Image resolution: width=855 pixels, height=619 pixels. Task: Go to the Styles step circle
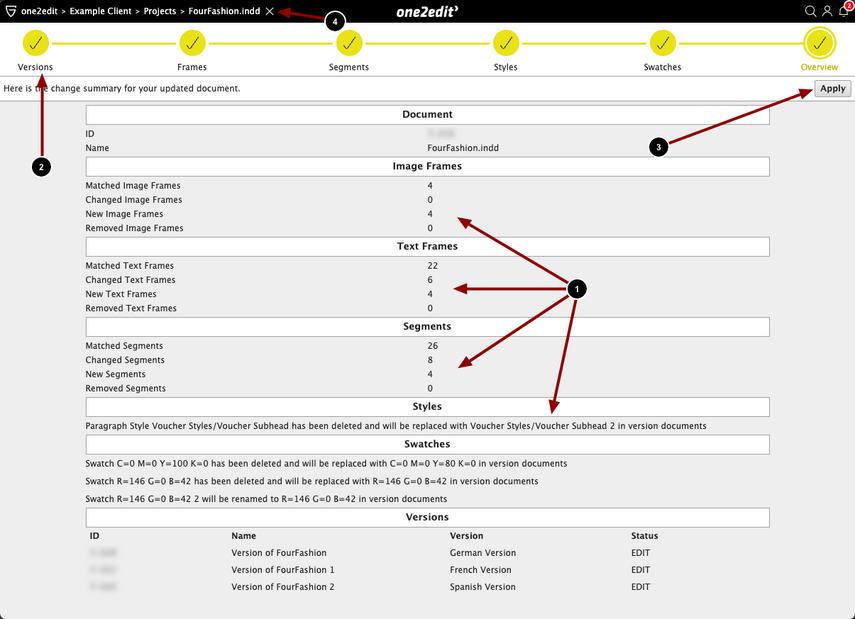[x=505, y=43]
